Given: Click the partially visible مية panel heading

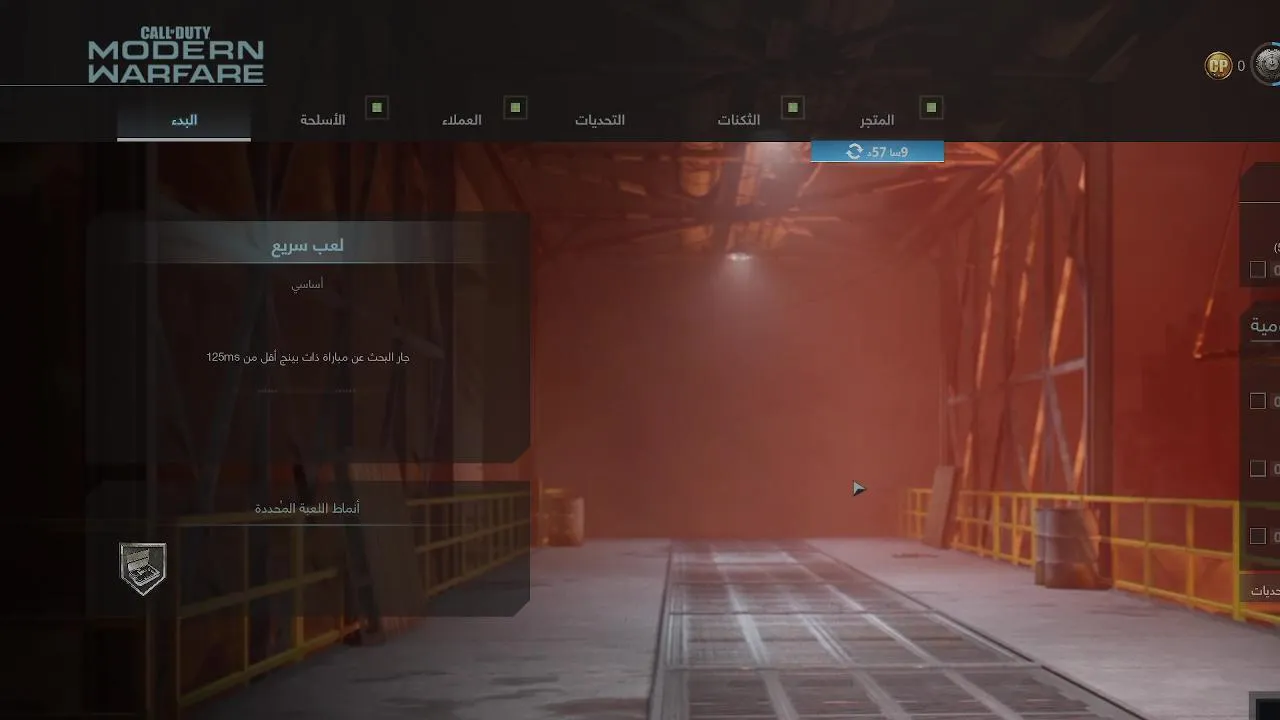Looking at the screenshot, I should (1265, 326).
